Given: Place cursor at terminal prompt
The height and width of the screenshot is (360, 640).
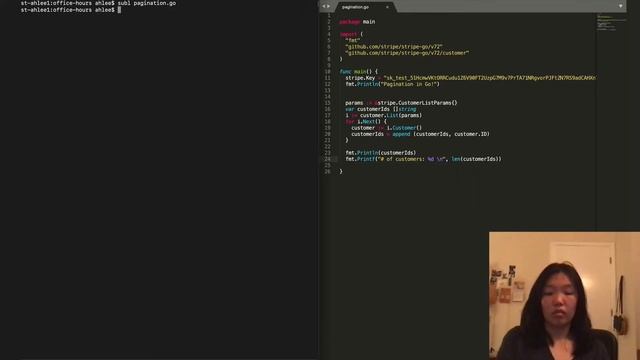Looking at the screenshot, I should 119,10.
